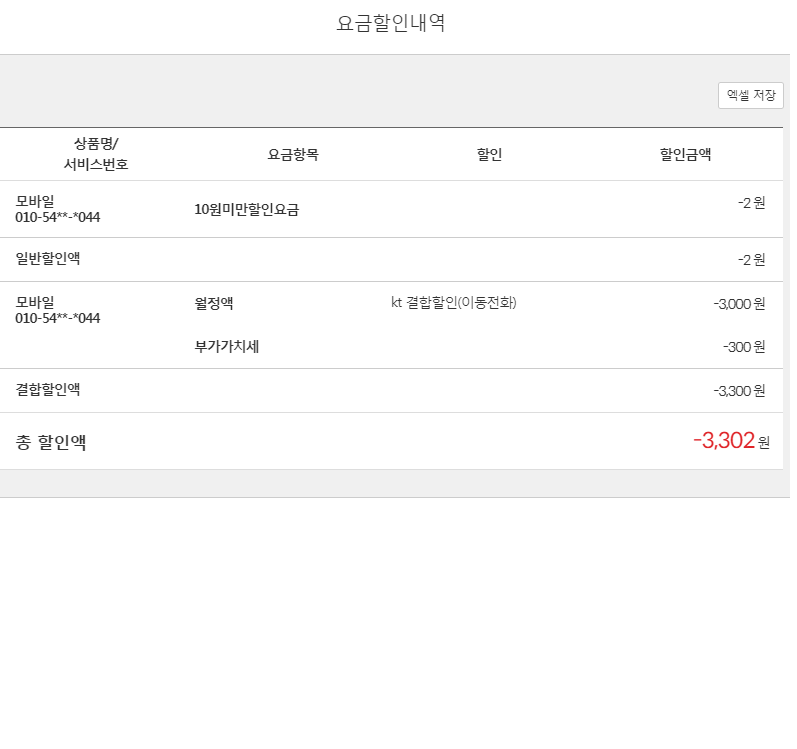Click the -2 원 amount beside 일반할인액
Screen dimensions: 797x749
(751, 260)
